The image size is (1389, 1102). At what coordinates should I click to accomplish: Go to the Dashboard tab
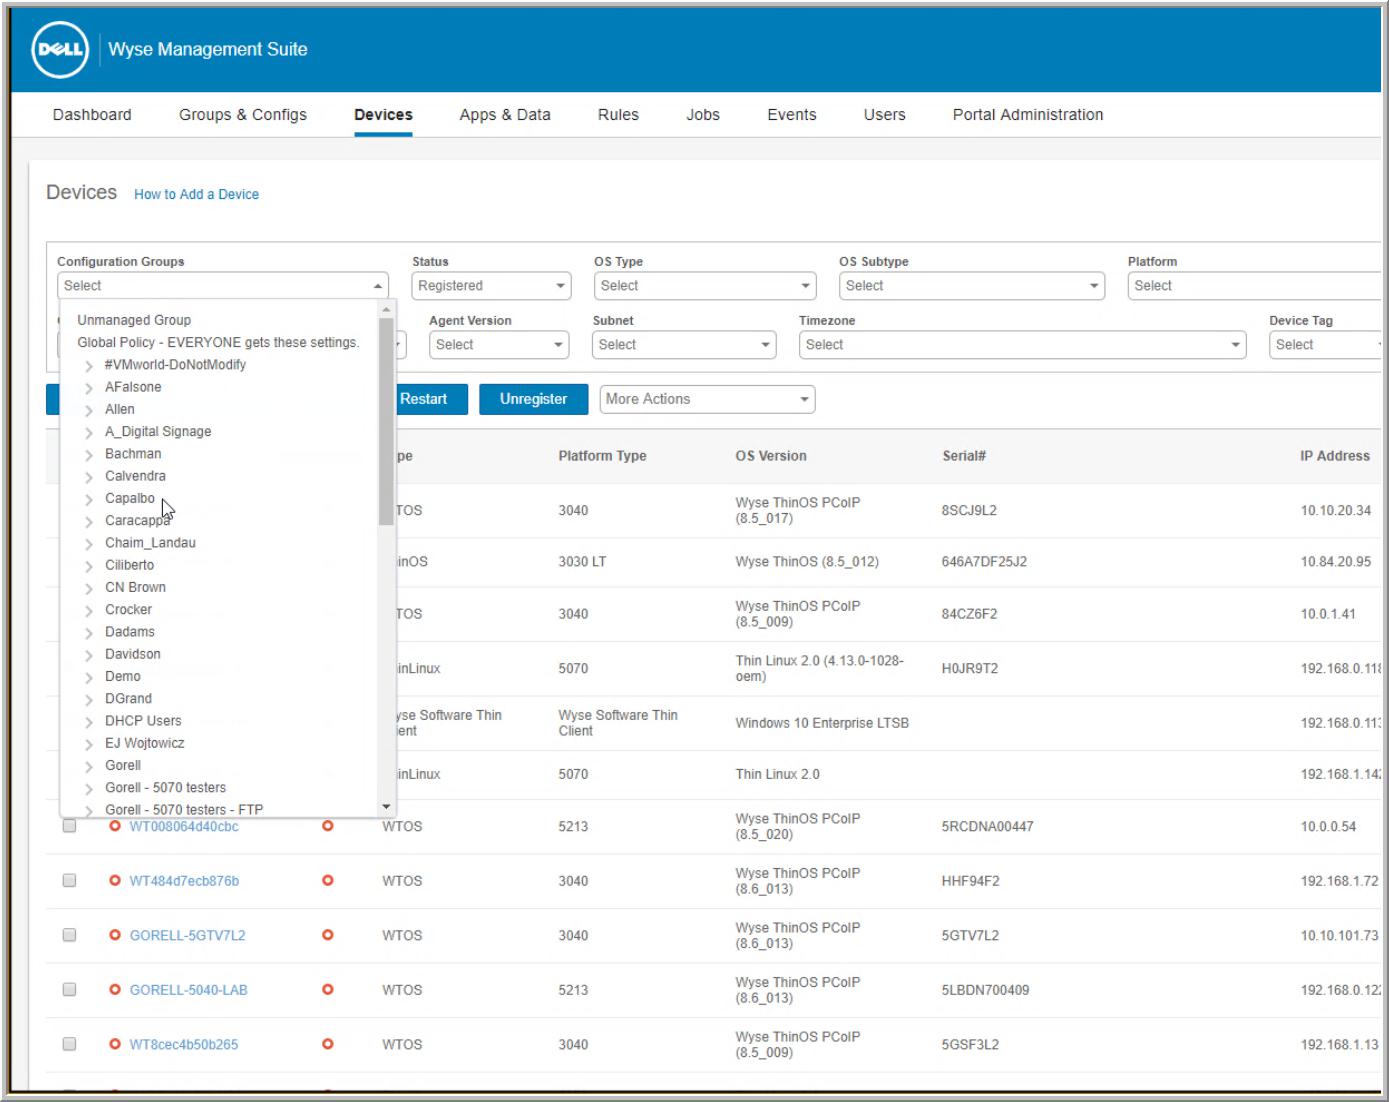(x=92, y=115)
